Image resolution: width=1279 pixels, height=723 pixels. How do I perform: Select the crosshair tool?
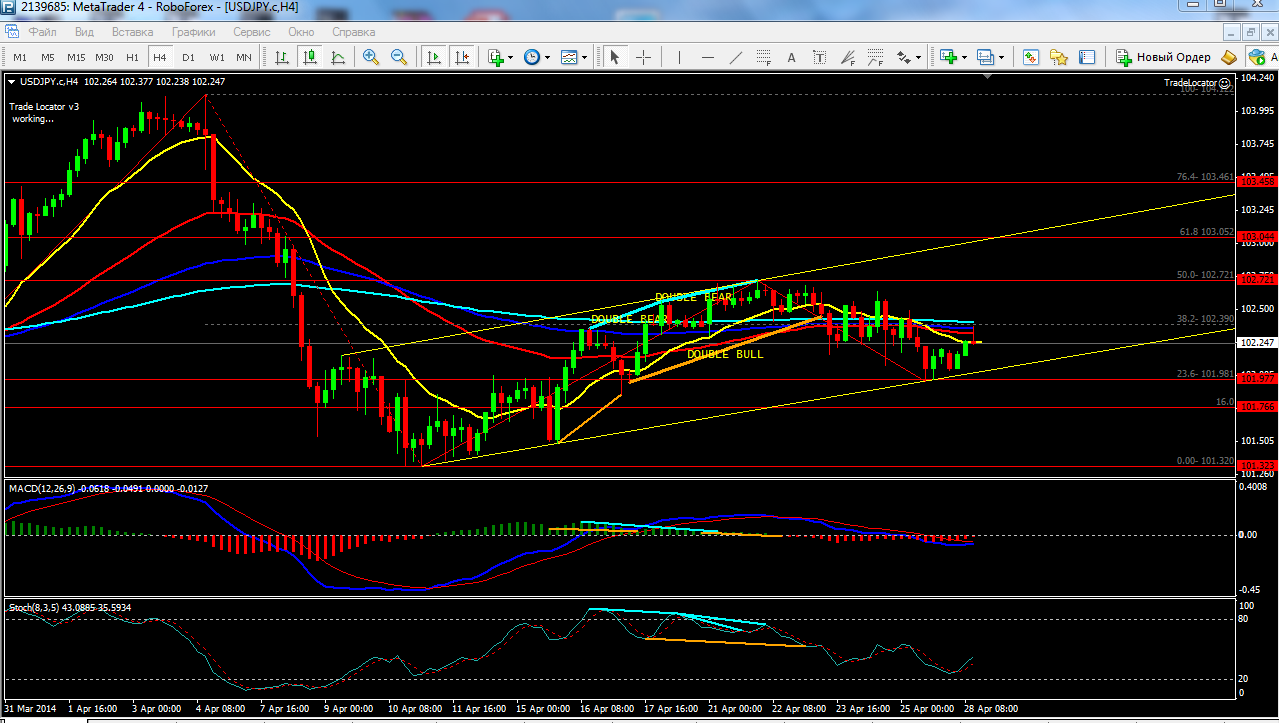click(643, 57)
